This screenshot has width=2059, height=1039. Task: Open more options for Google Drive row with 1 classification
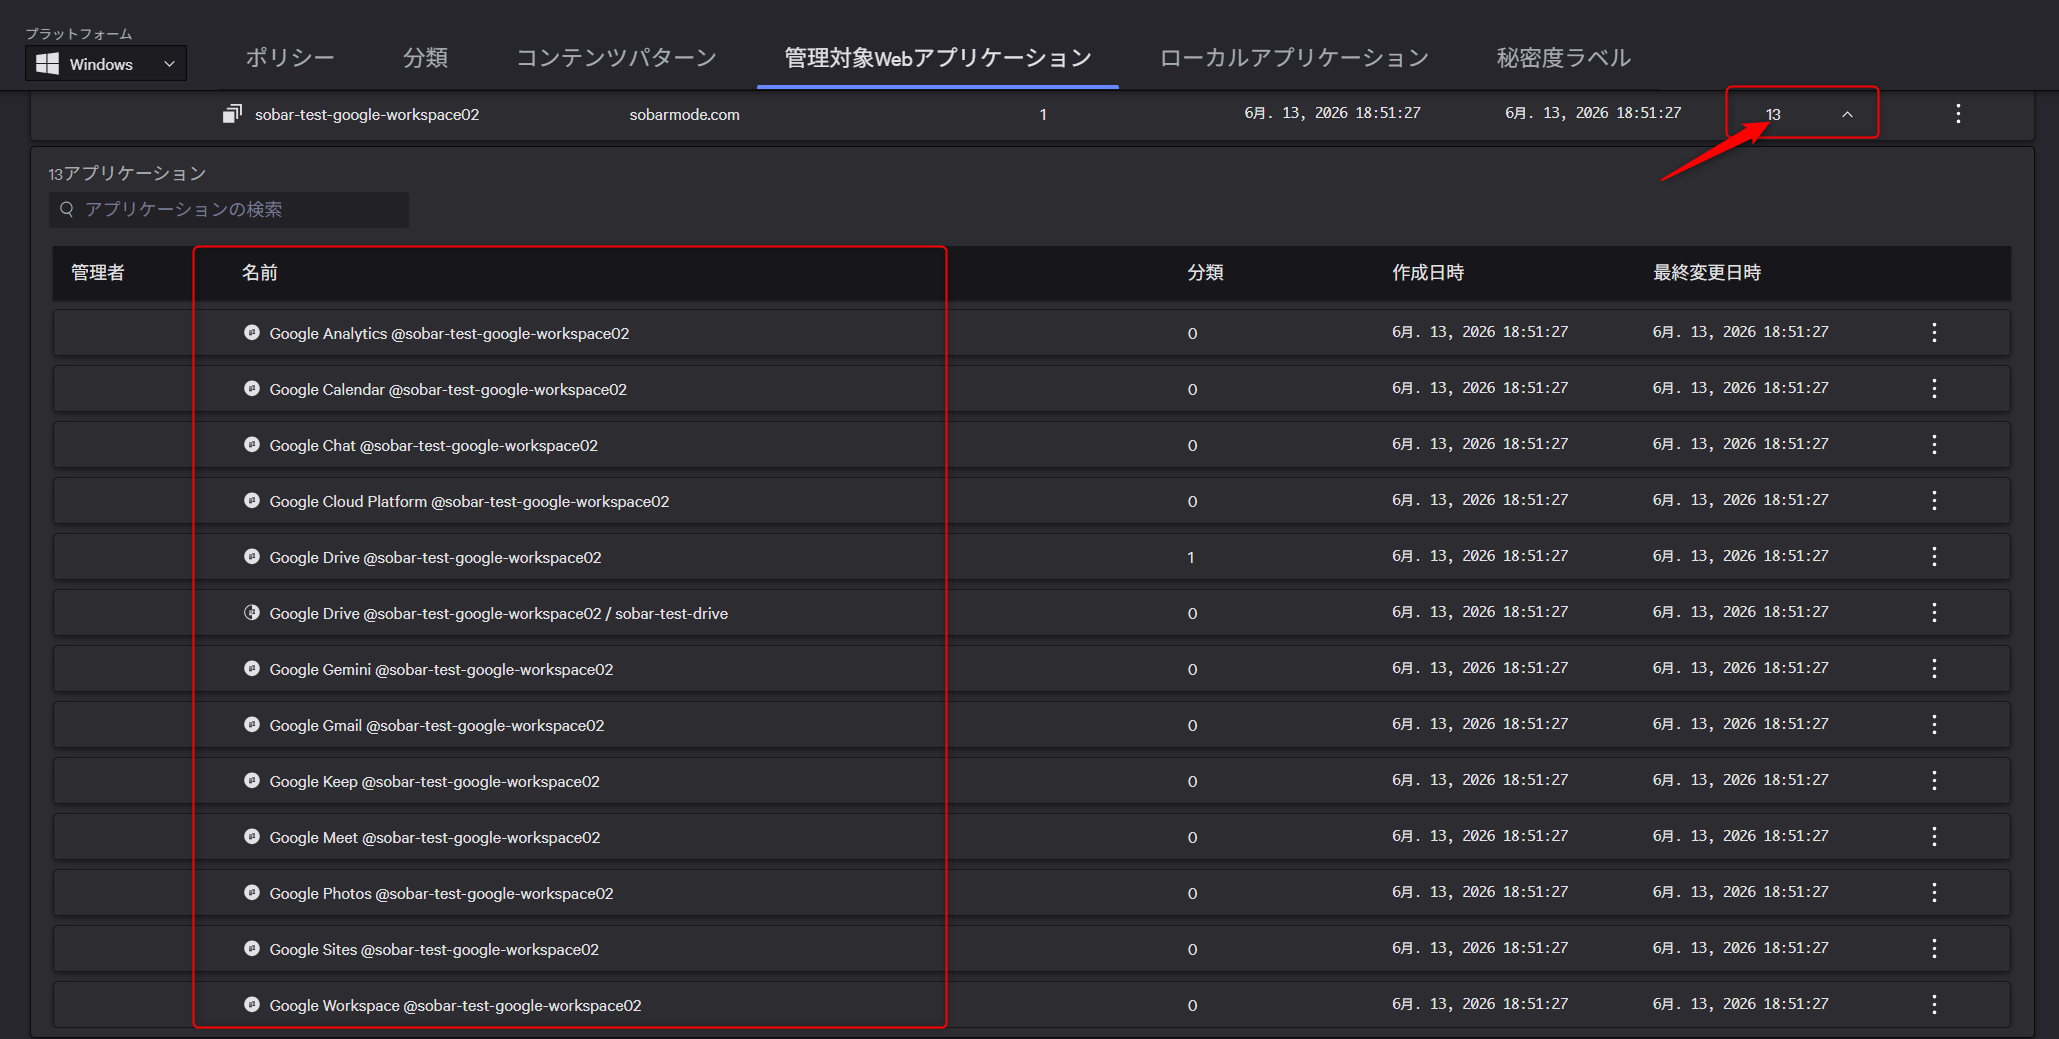(x=1934, y=557)
